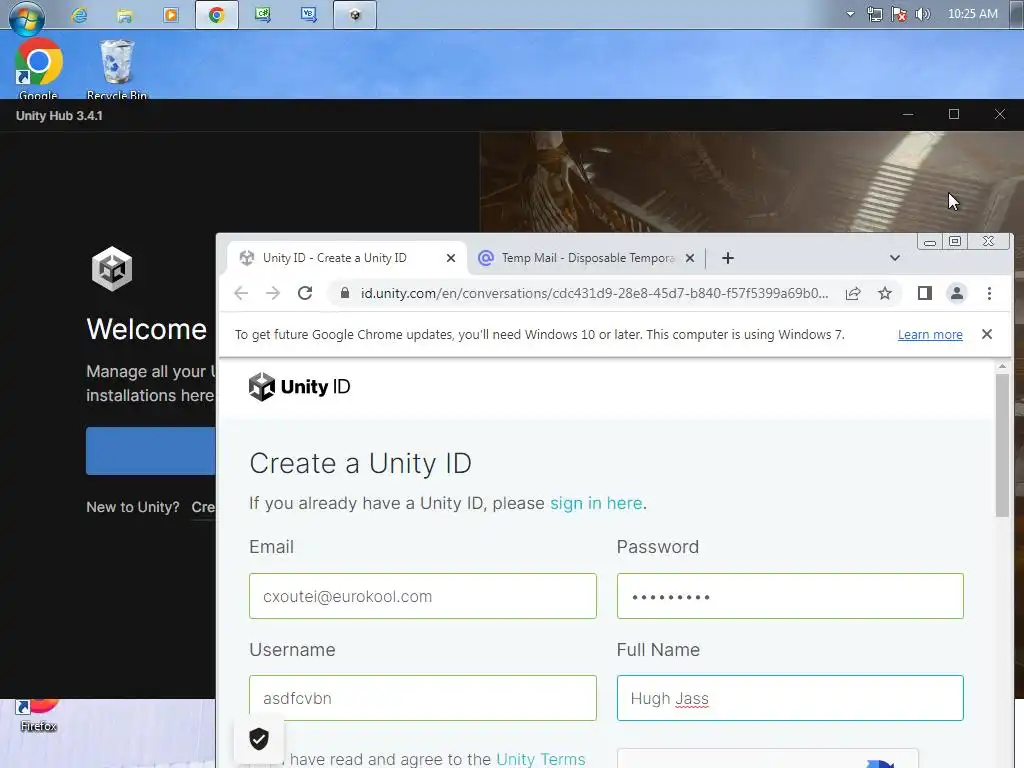1024x768 pixels.
Task: Open Action Center flag tray icon
Action: pos(899,14)
